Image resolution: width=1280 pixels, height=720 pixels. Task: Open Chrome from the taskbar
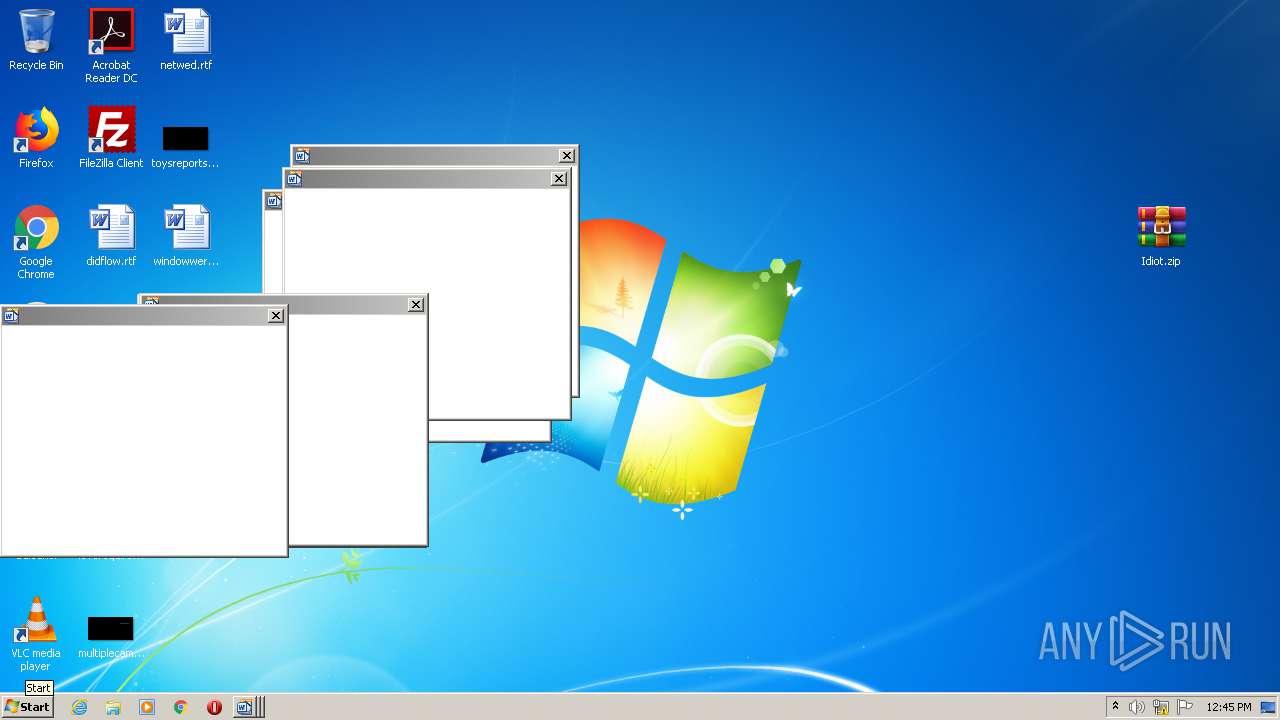(180, 707)
